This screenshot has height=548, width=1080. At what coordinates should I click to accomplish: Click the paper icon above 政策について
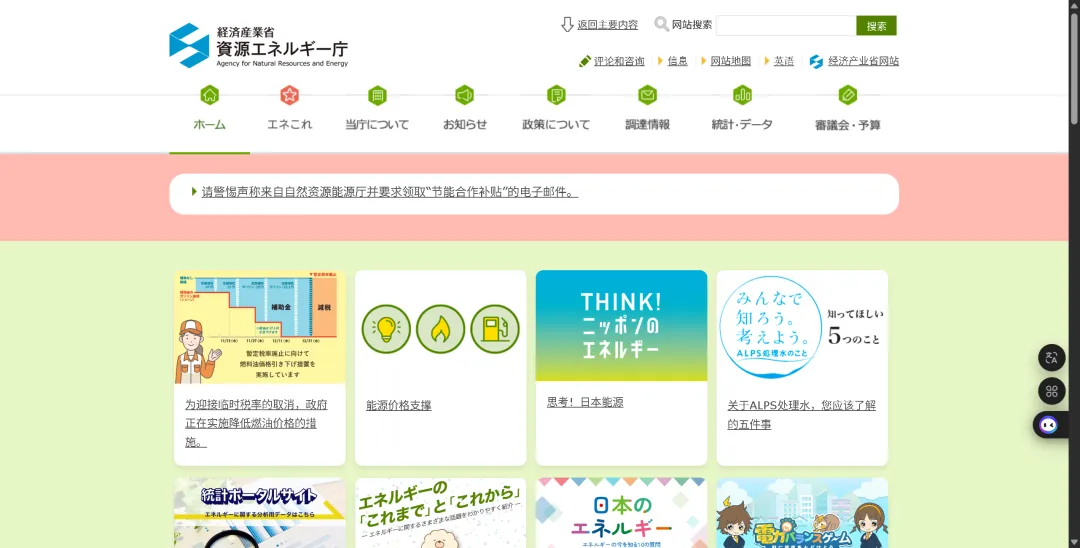(x=556, y=95)
